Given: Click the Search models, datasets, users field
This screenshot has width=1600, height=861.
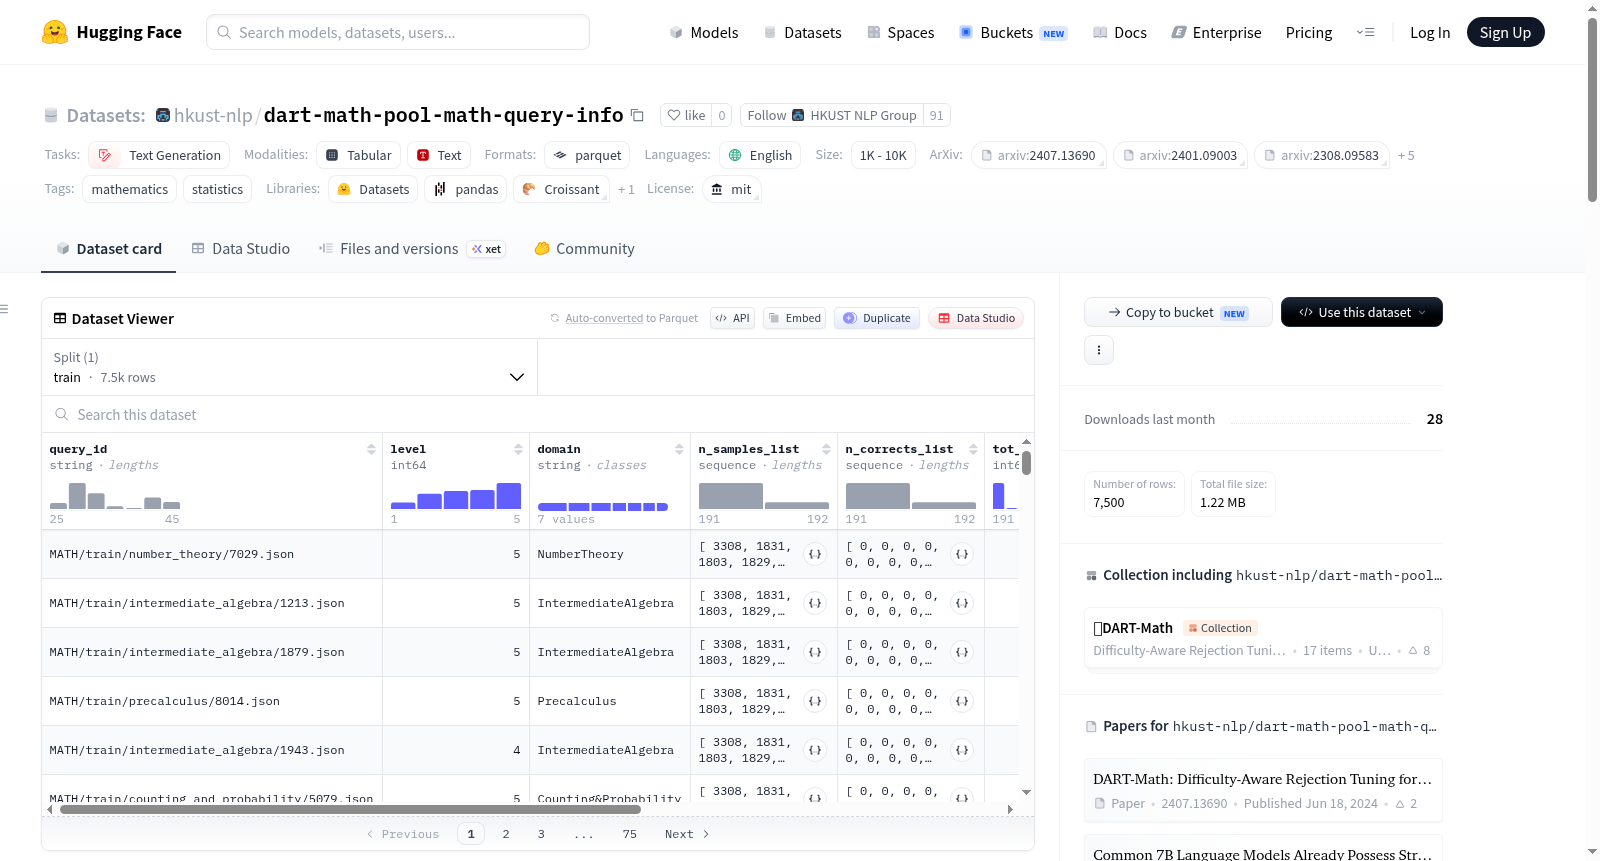Looking at the screenshot, I should [398, 32].
